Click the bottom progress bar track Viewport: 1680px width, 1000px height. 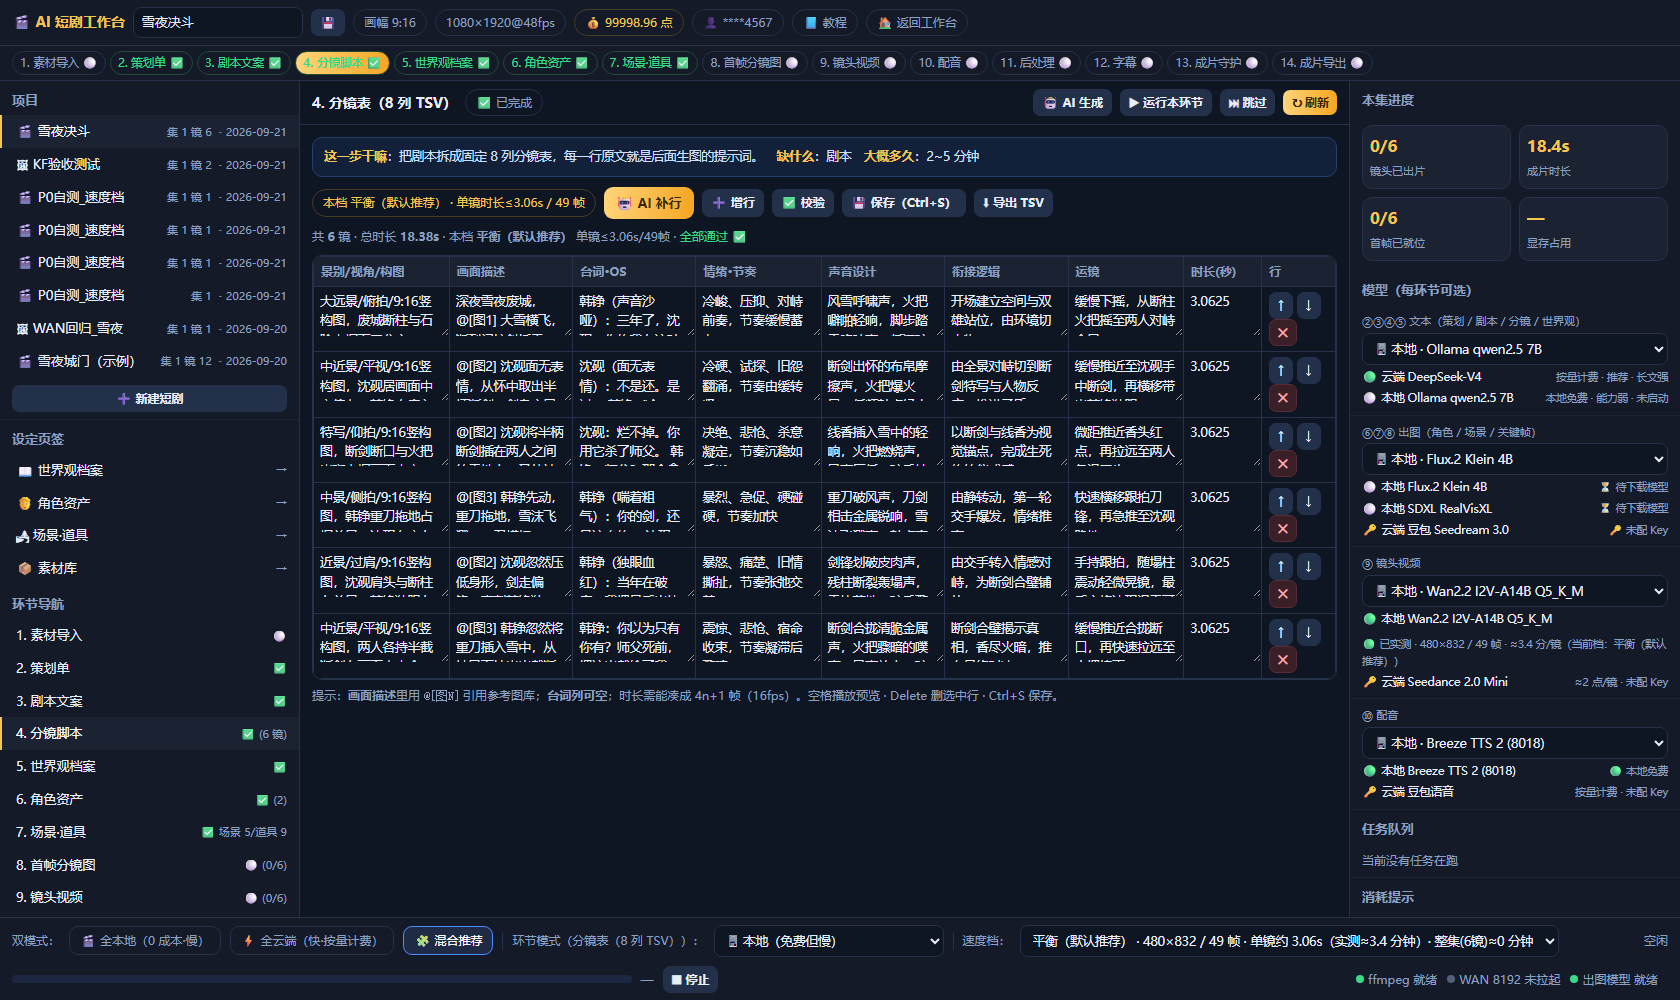coord(323,980)
